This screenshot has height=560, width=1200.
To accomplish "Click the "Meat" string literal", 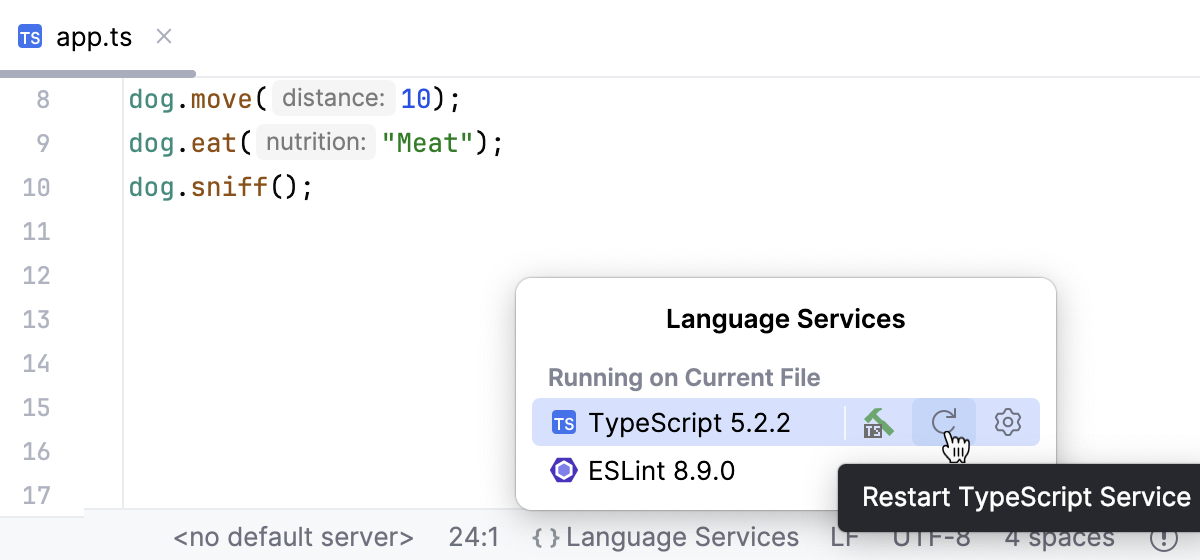I will click(428, 143).
